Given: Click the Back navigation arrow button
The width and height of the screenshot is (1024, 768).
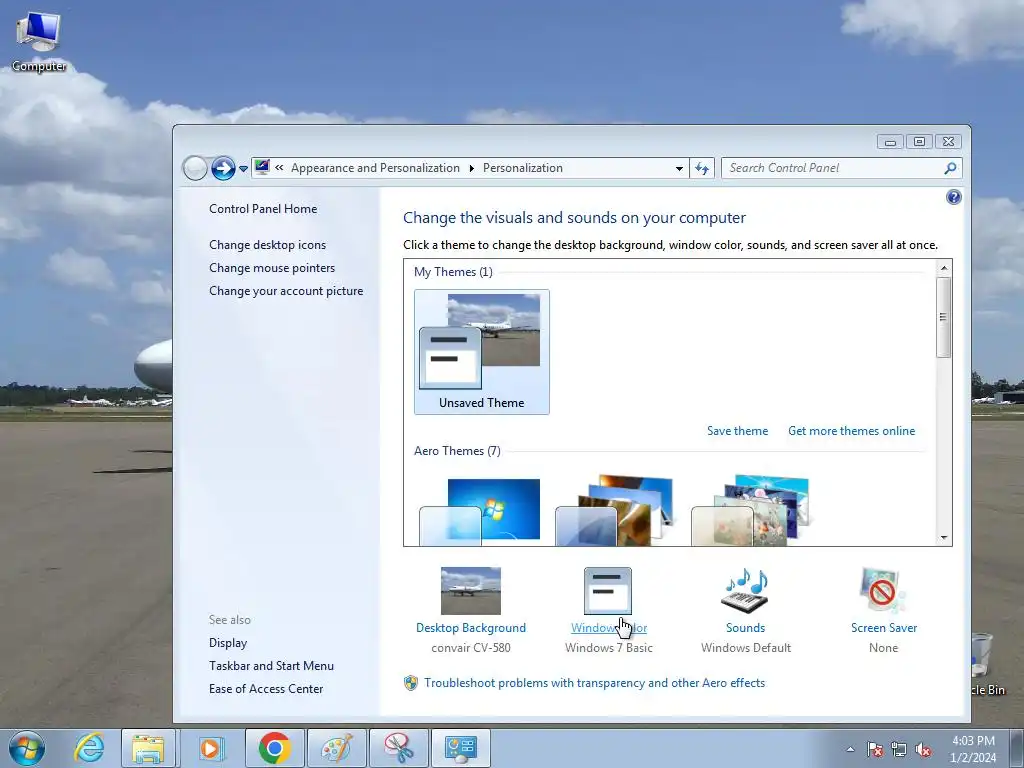Looking at the screenshot, I should pyautogui.click(x=195, y=168).
